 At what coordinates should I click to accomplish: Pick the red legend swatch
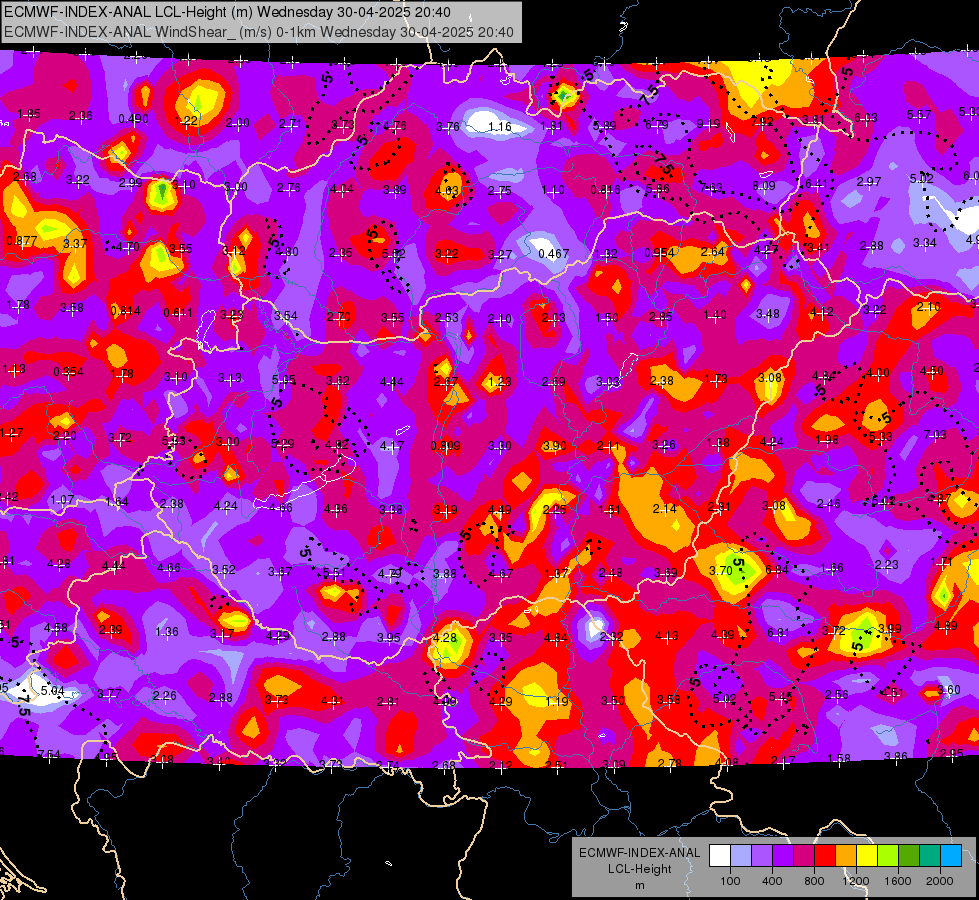click(825, 855)
